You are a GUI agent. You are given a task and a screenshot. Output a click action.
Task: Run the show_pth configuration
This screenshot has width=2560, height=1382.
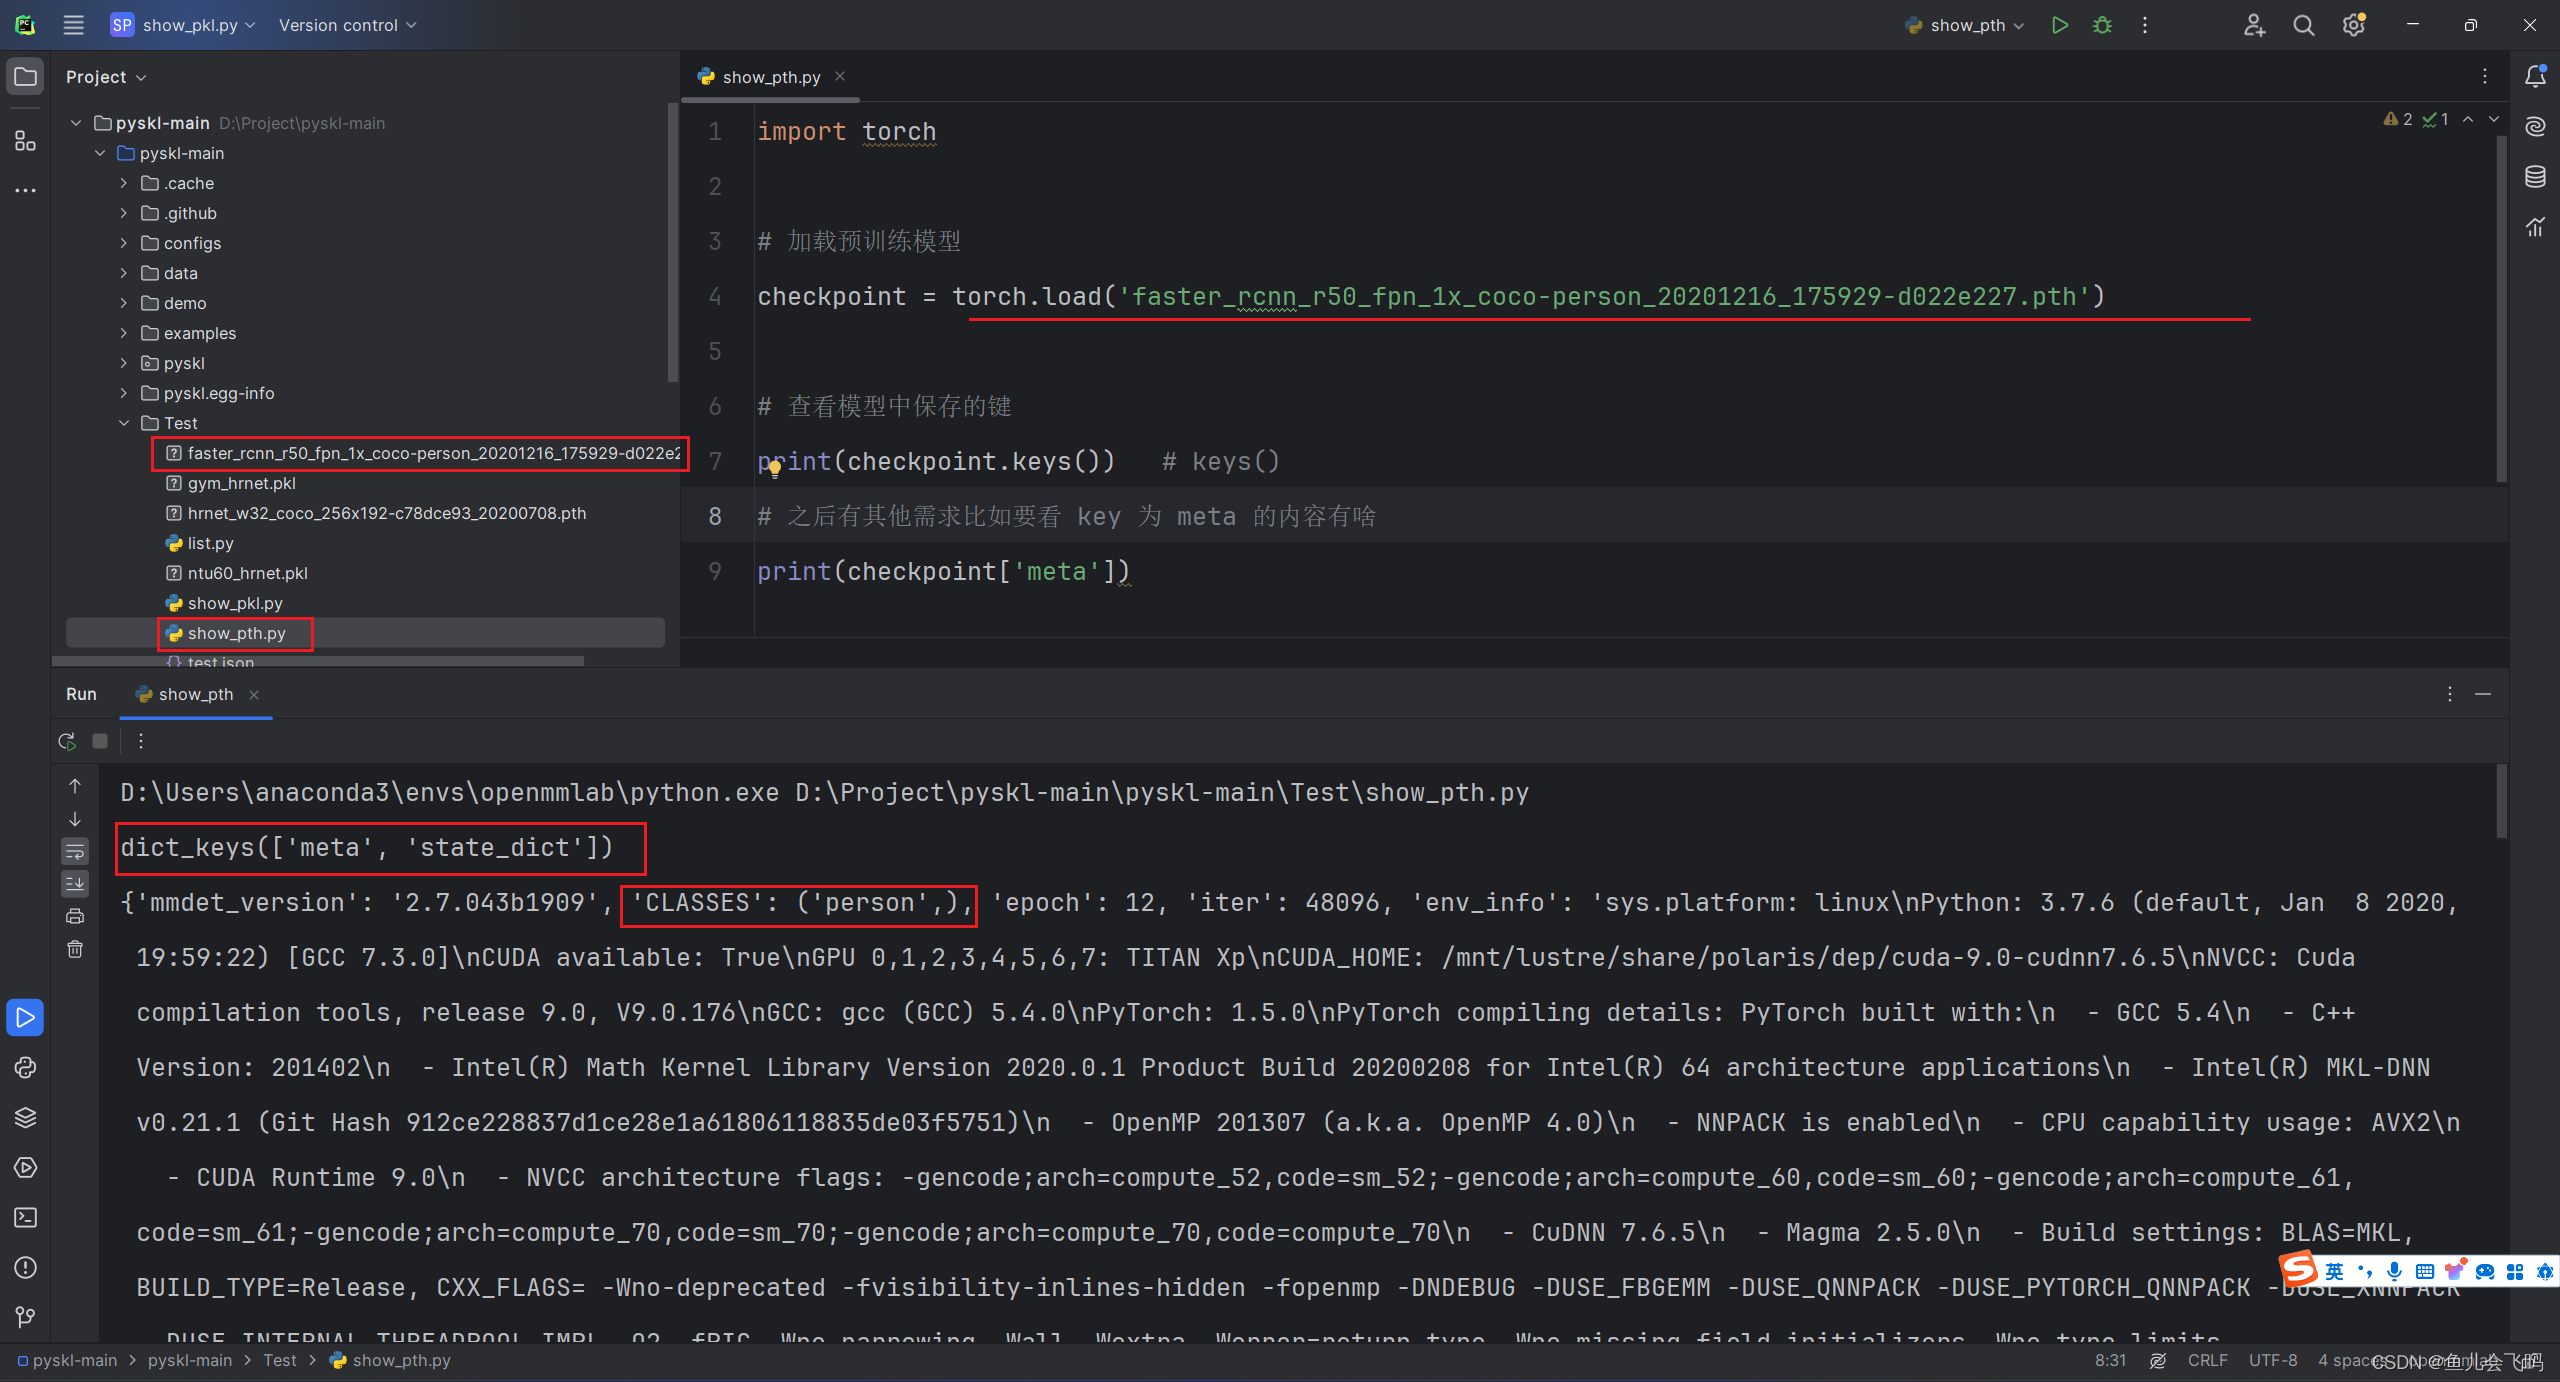pyautogui.click(x=2059, y=25)
